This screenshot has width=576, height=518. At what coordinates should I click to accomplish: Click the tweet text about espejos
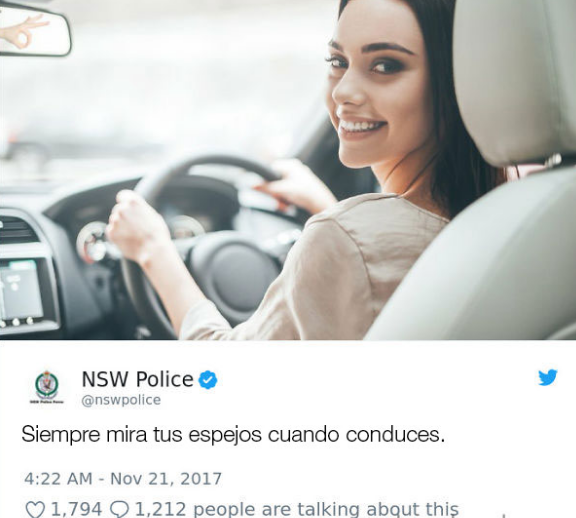point(233,434)
